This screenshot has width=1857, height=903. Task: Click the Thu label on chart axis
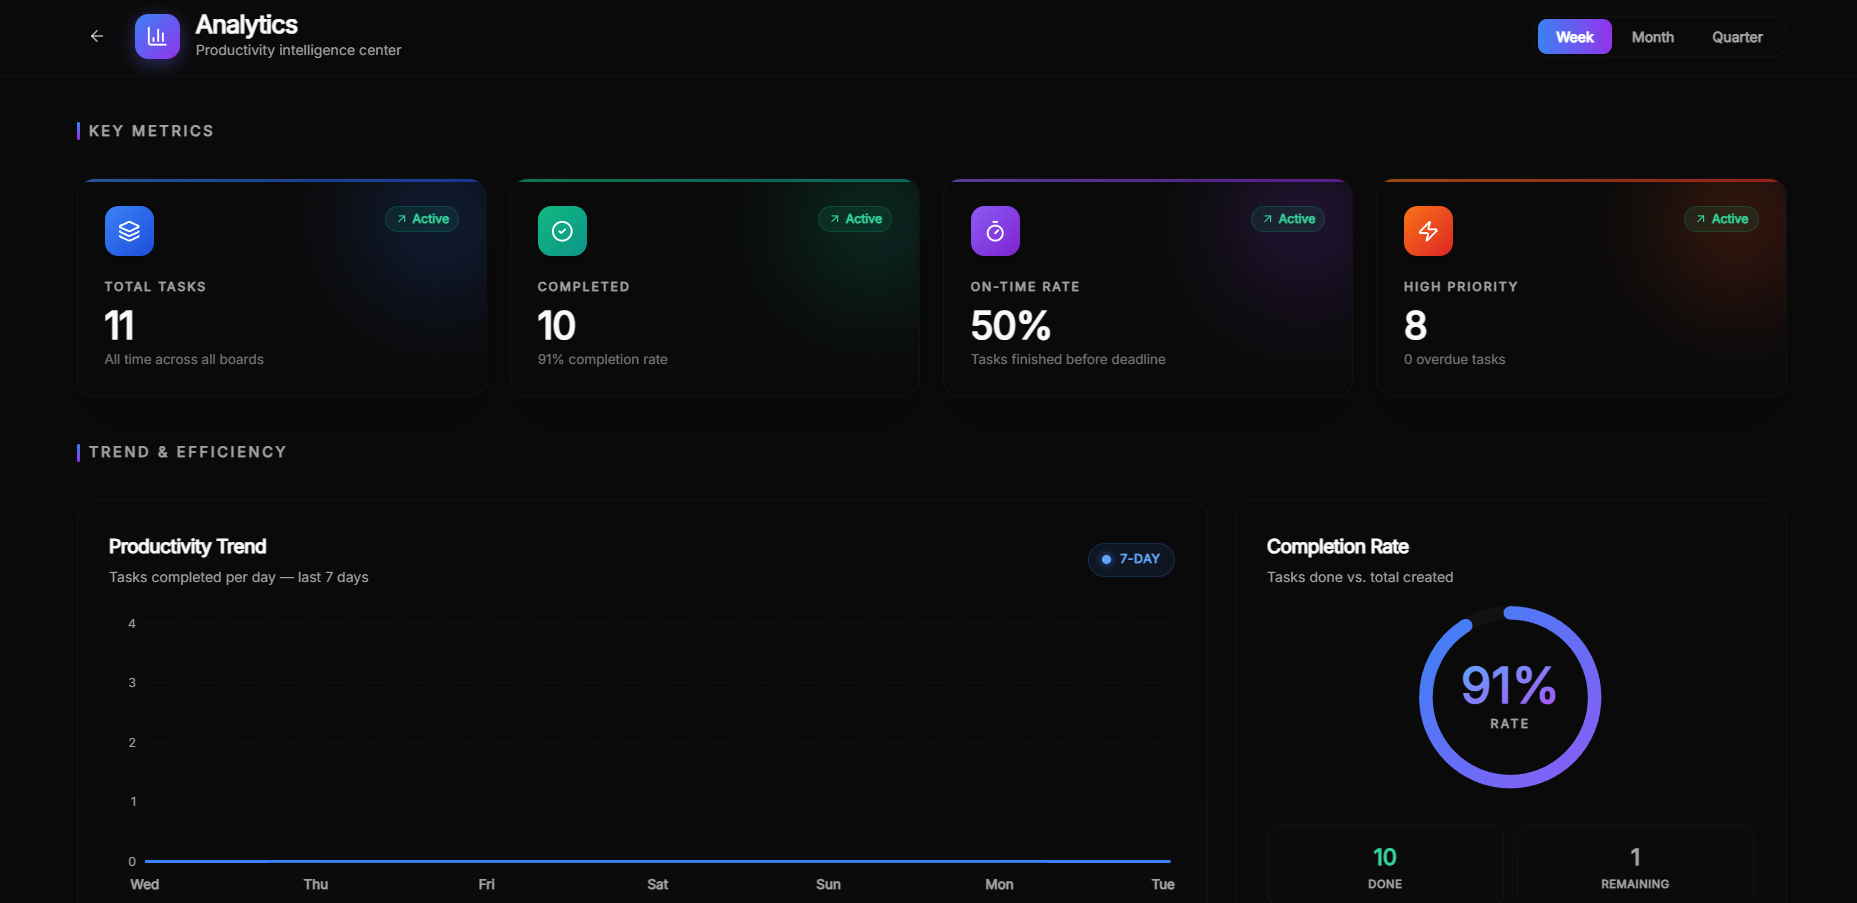[315, 884]
